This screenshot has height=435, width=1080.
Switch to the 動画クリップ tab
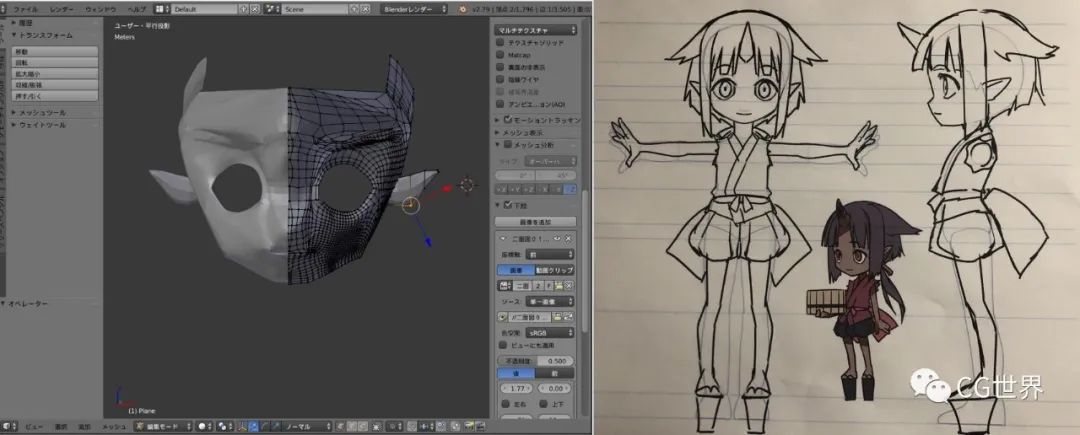tap(554, 270)
